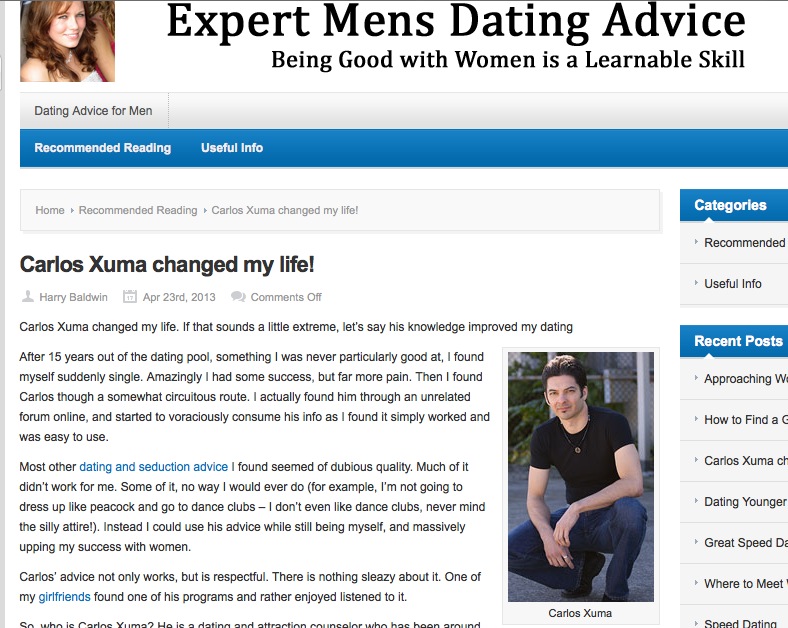Click the author person icon beside Harry Baldwin

coord(28,296)
